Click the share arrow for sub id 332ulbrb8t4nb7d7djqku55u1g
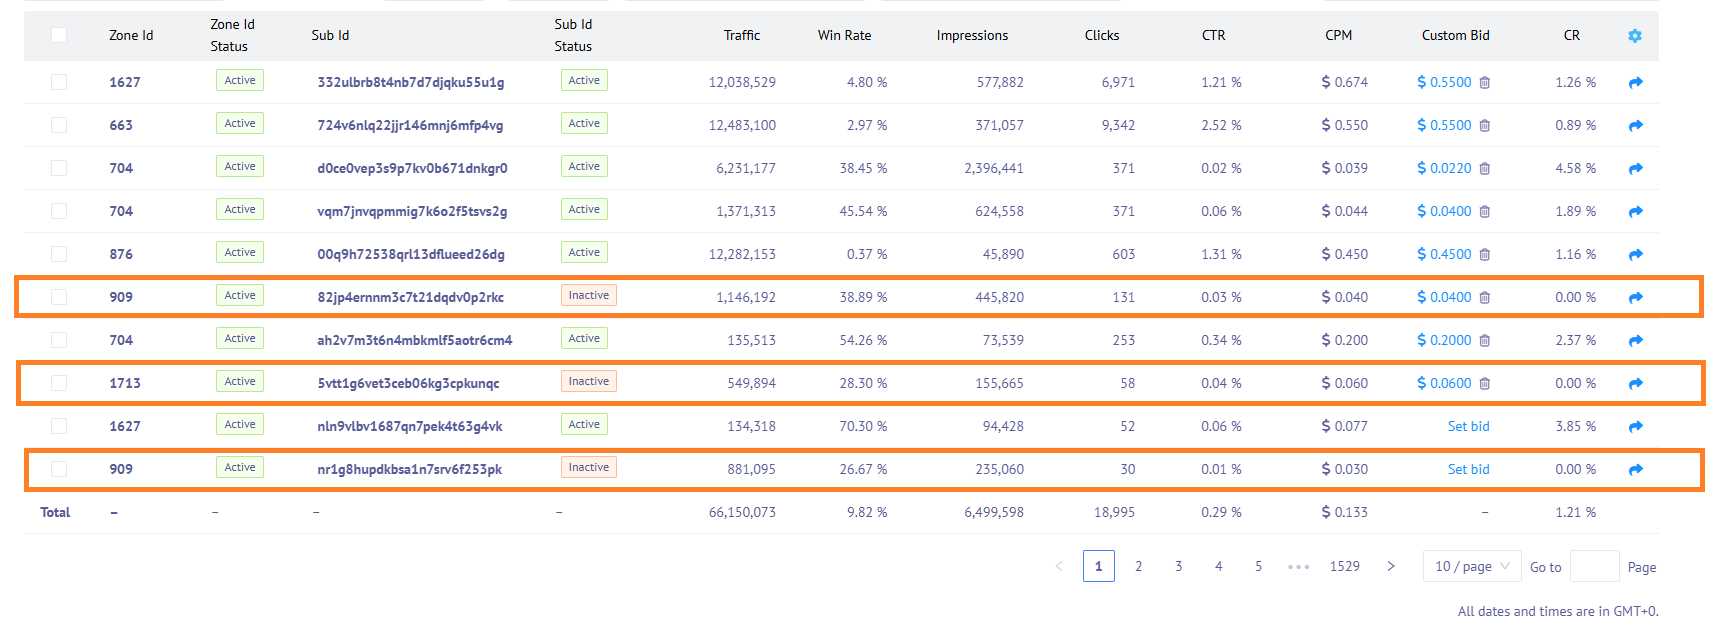 pyautogui.click(x=1635, y=83)
